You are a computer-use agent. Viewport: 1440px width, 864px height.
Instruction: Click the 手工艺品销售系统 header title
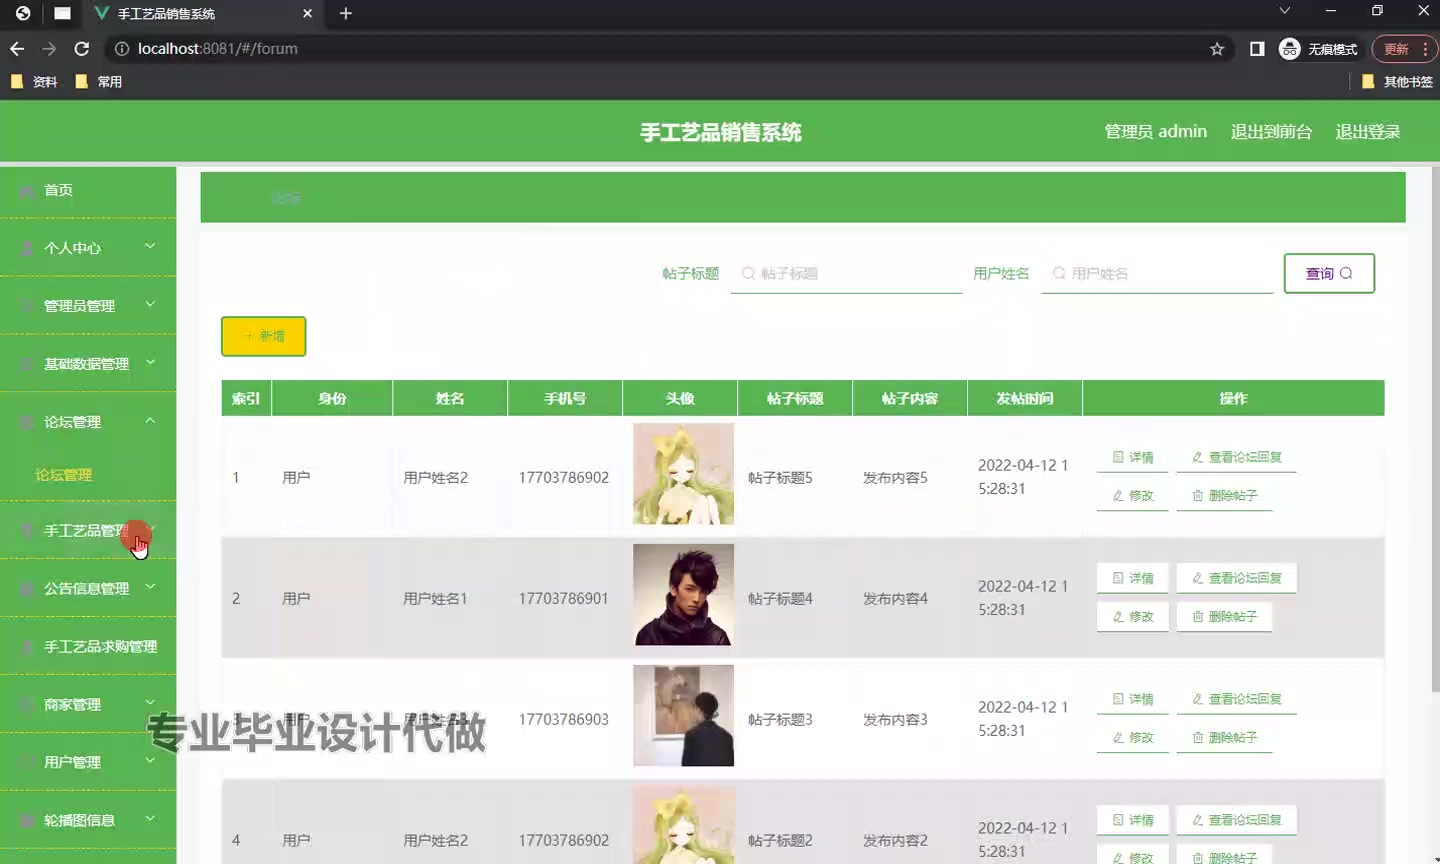(x=720, y=132)
